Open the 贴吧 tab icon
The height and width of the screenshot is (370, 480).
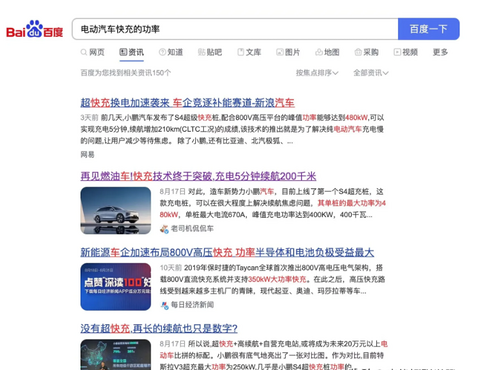201,52
